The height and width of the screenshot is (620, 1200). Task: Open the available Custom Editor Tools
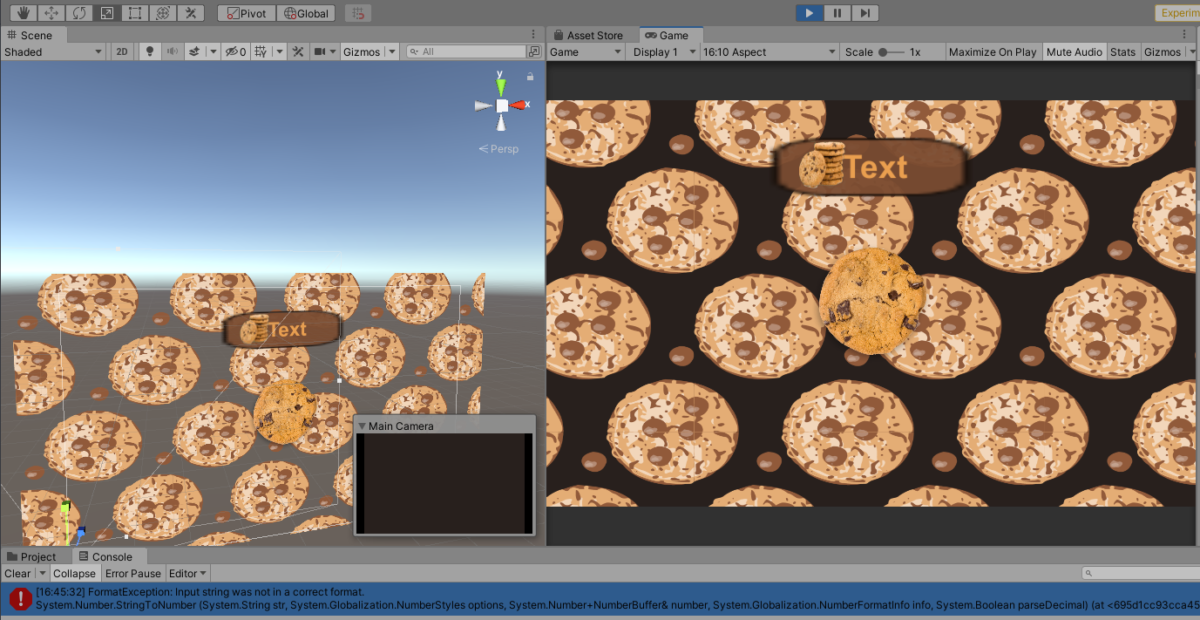point(190,12)
